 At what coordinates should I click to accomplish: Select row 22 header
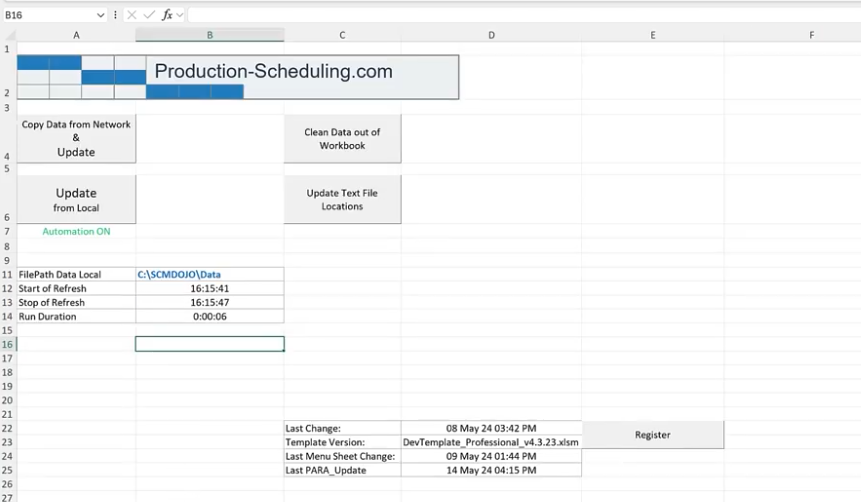(x=8, y=428)
